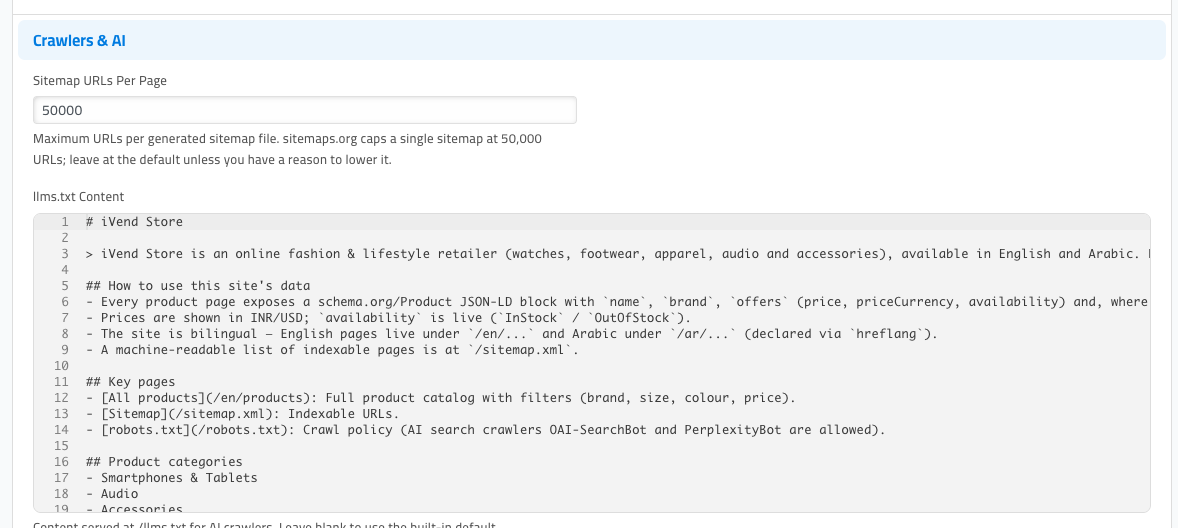
Task: Click the 'llms.txt Content' label
Action: click(79, 197)
